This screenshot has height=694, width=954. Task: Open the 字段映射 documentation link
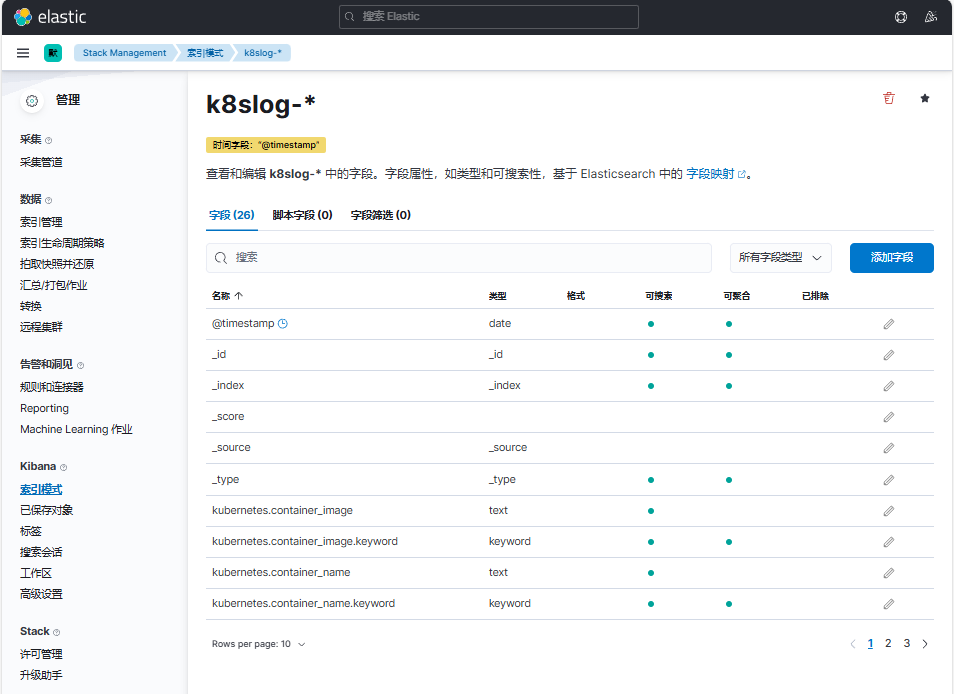click(x=716, y=174)
